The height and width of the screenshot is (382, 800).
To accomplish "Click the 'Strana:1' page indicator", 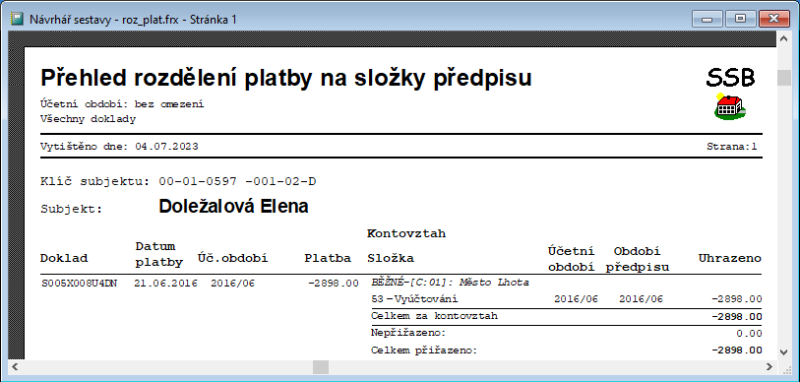I will pos(732,147).
